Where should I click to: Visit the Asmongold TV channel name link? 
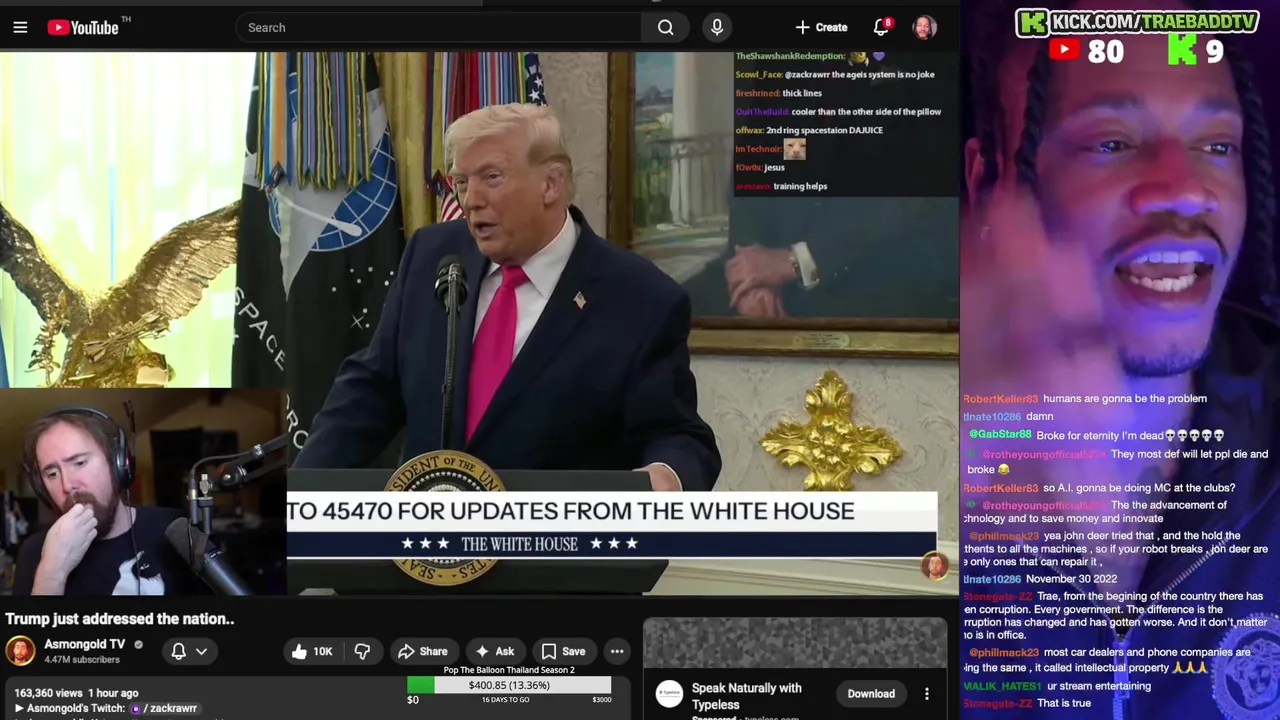coord(84,644)
